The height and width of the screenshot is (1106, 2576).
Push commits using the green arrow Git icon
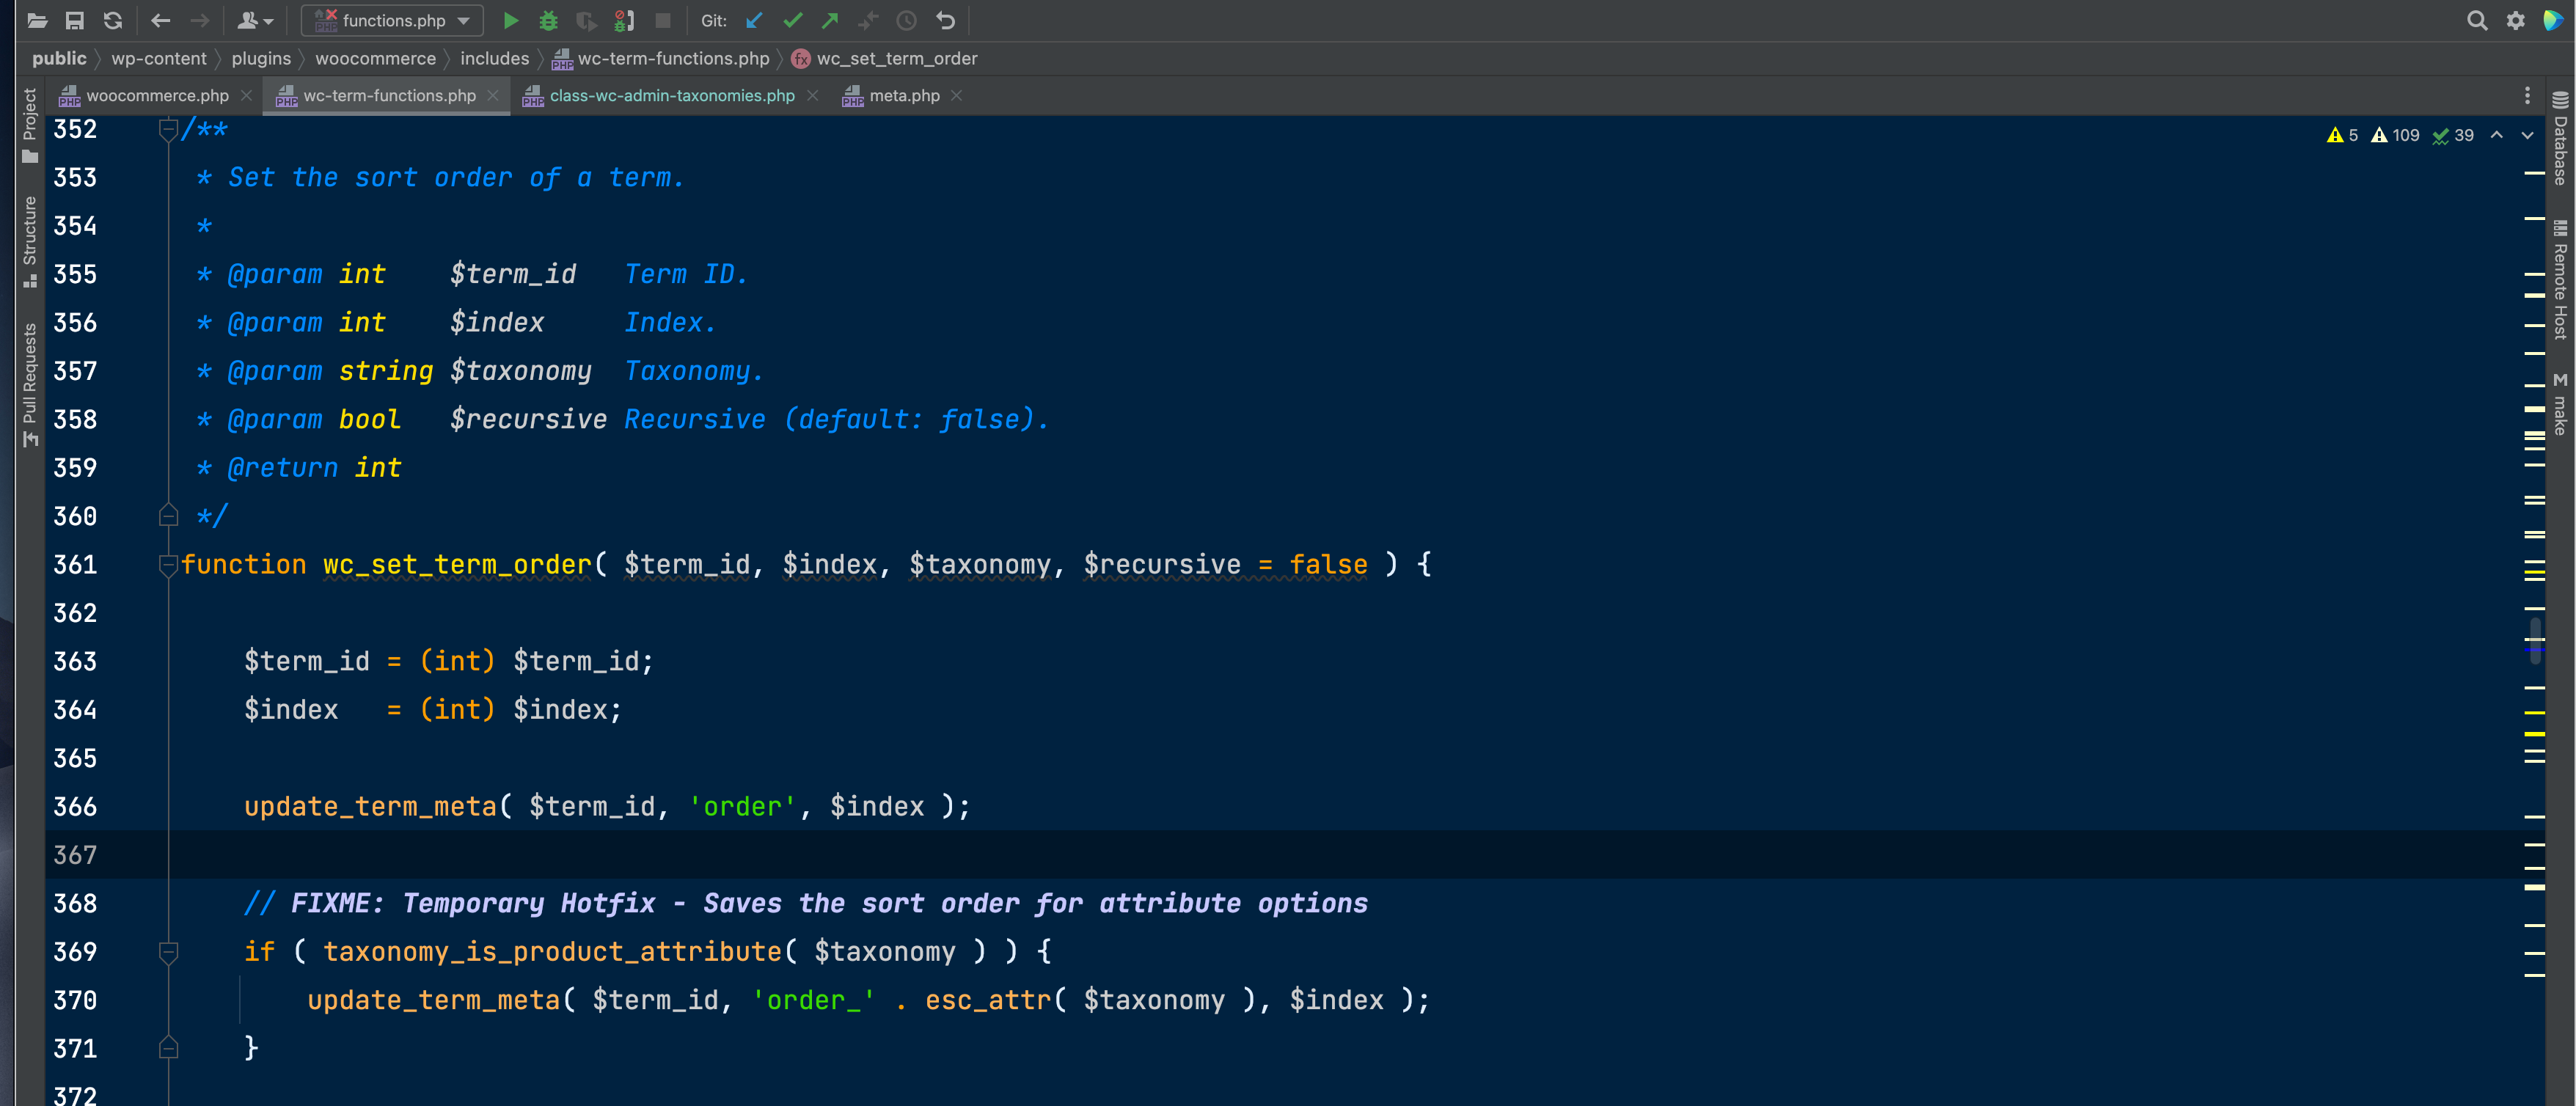click(830, 20)
